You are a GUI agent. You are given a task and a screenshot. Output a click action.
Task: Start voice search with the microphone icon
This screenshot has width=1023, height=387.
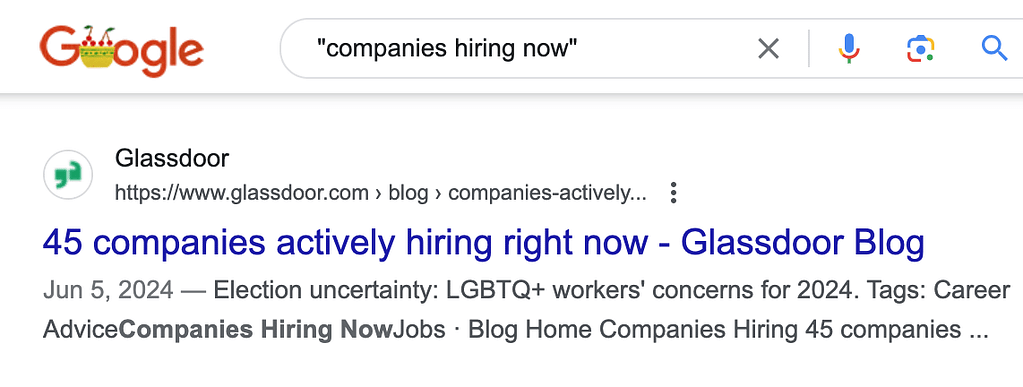[849, 48]
